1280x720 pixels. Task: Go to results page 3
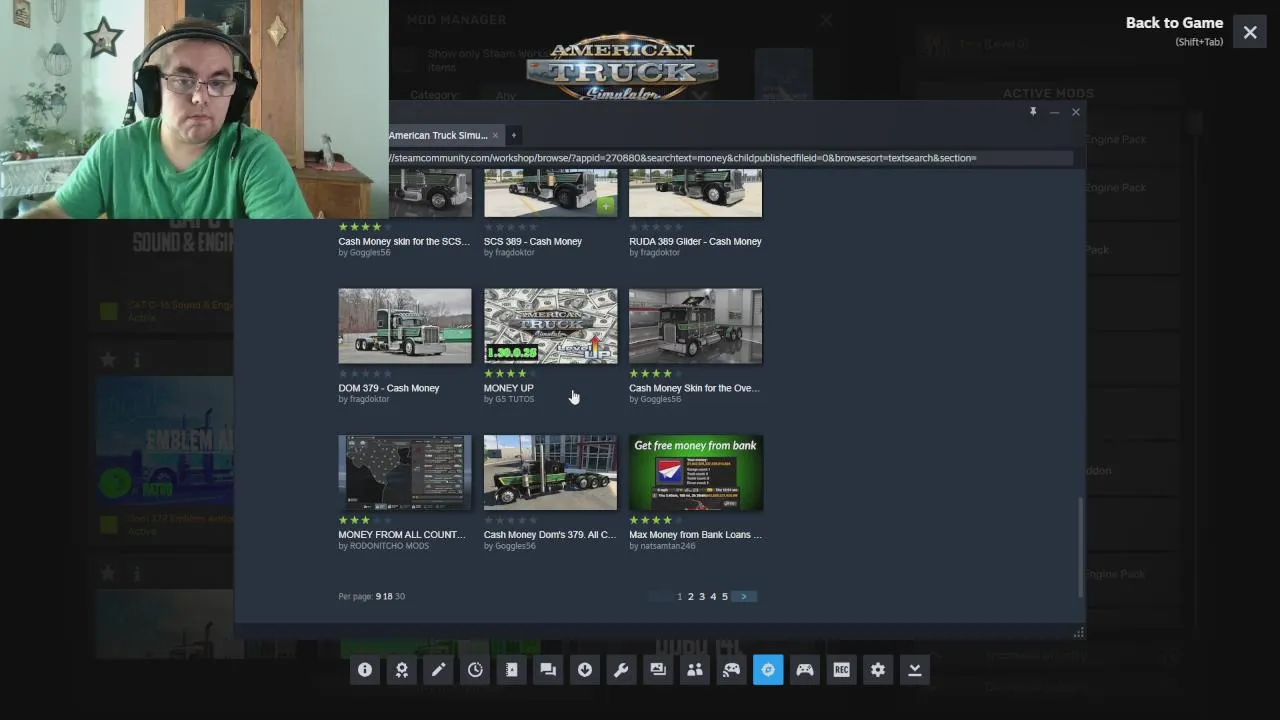[x=702, y=596]
